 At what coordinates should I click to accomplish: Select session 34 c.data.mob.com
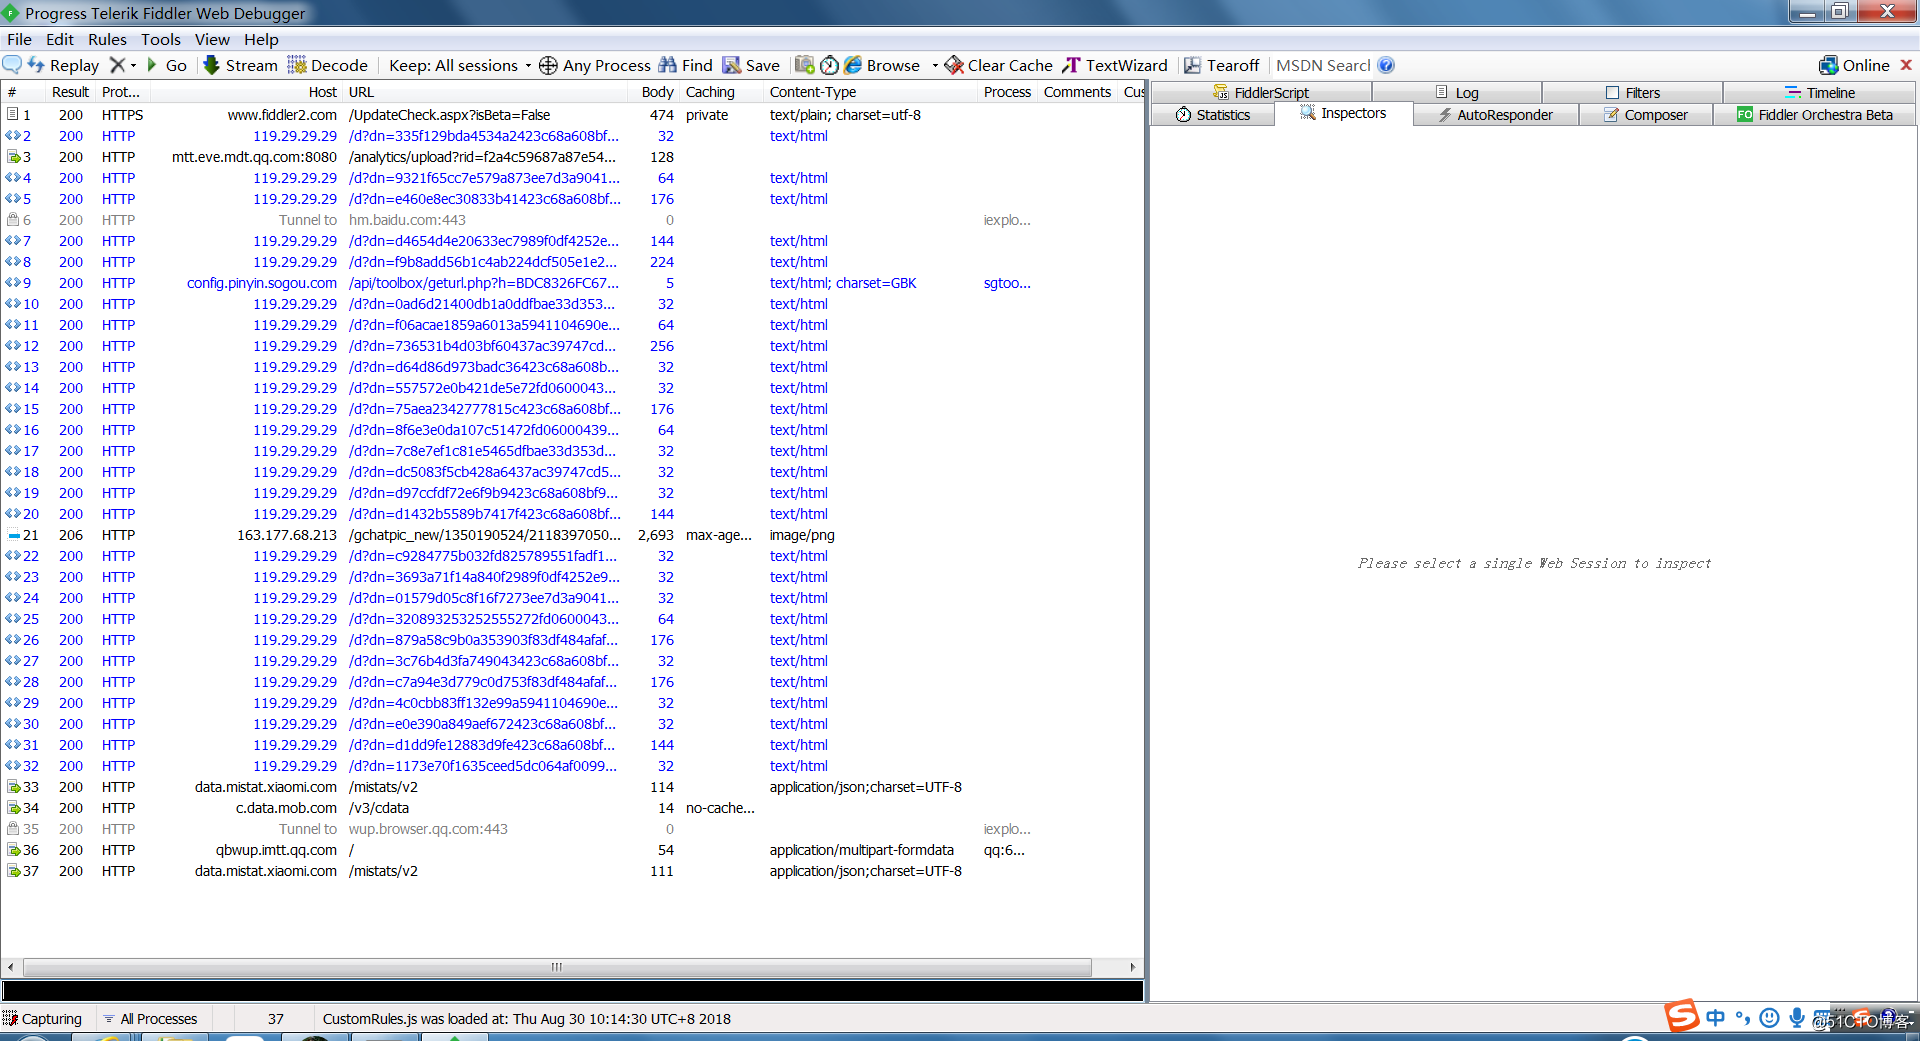click(x=572, y=808)
